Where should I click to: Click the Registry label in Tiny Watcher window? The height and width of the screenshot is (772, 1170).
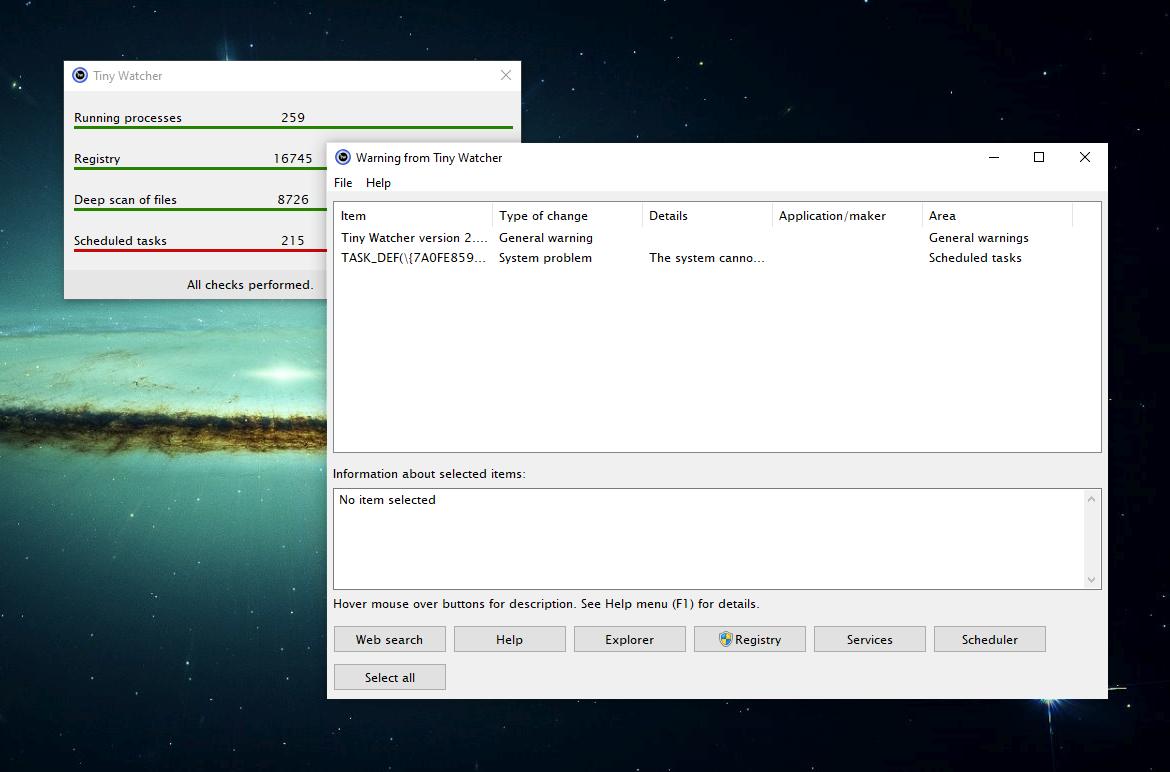point(97,159)
